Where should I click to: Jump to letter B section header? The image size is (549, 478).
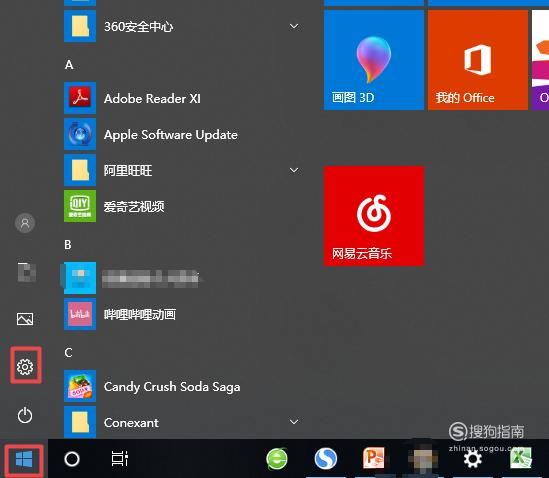(x=68, y=244)
